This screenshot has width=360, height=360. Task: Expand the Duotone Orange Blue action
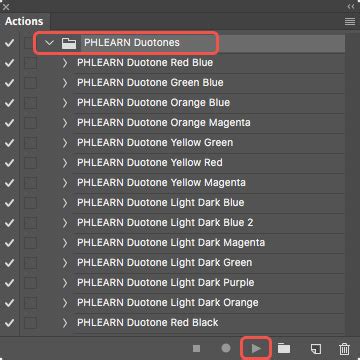(65, 103)
